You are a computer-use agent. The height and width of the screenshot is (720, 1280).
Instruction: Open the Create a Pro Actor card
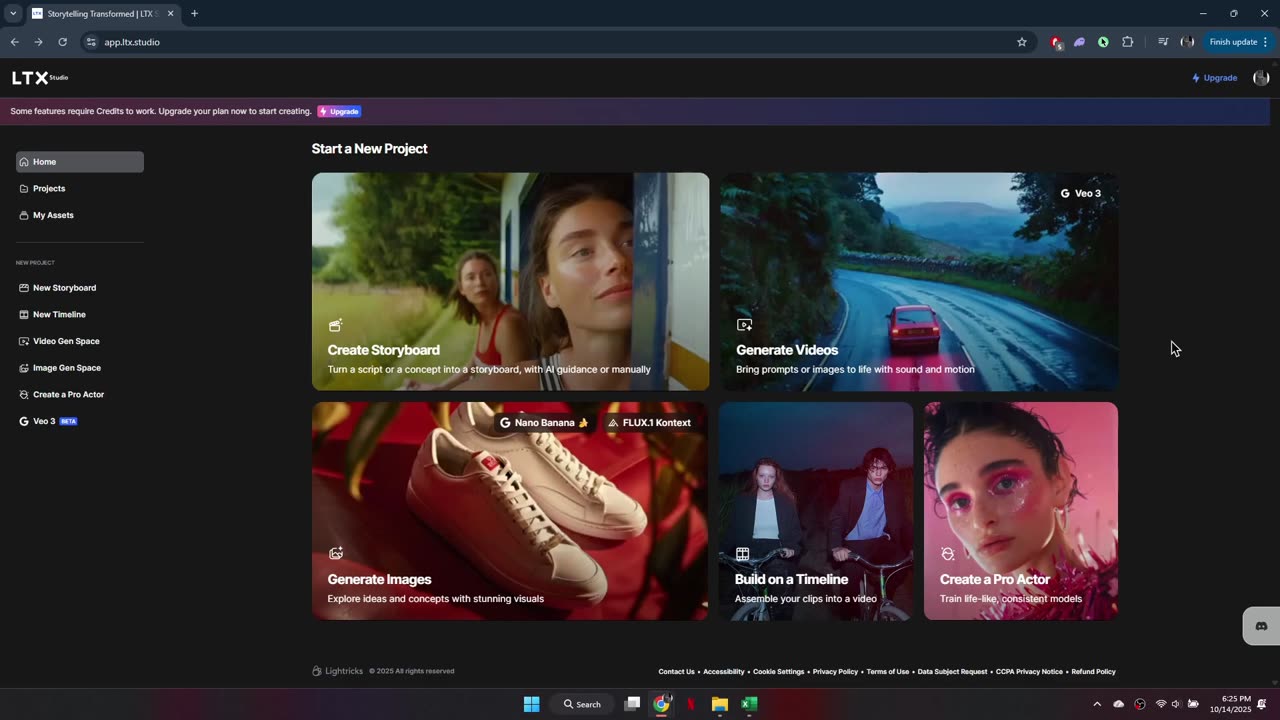pyautogui.click(x=1021, y=511)
